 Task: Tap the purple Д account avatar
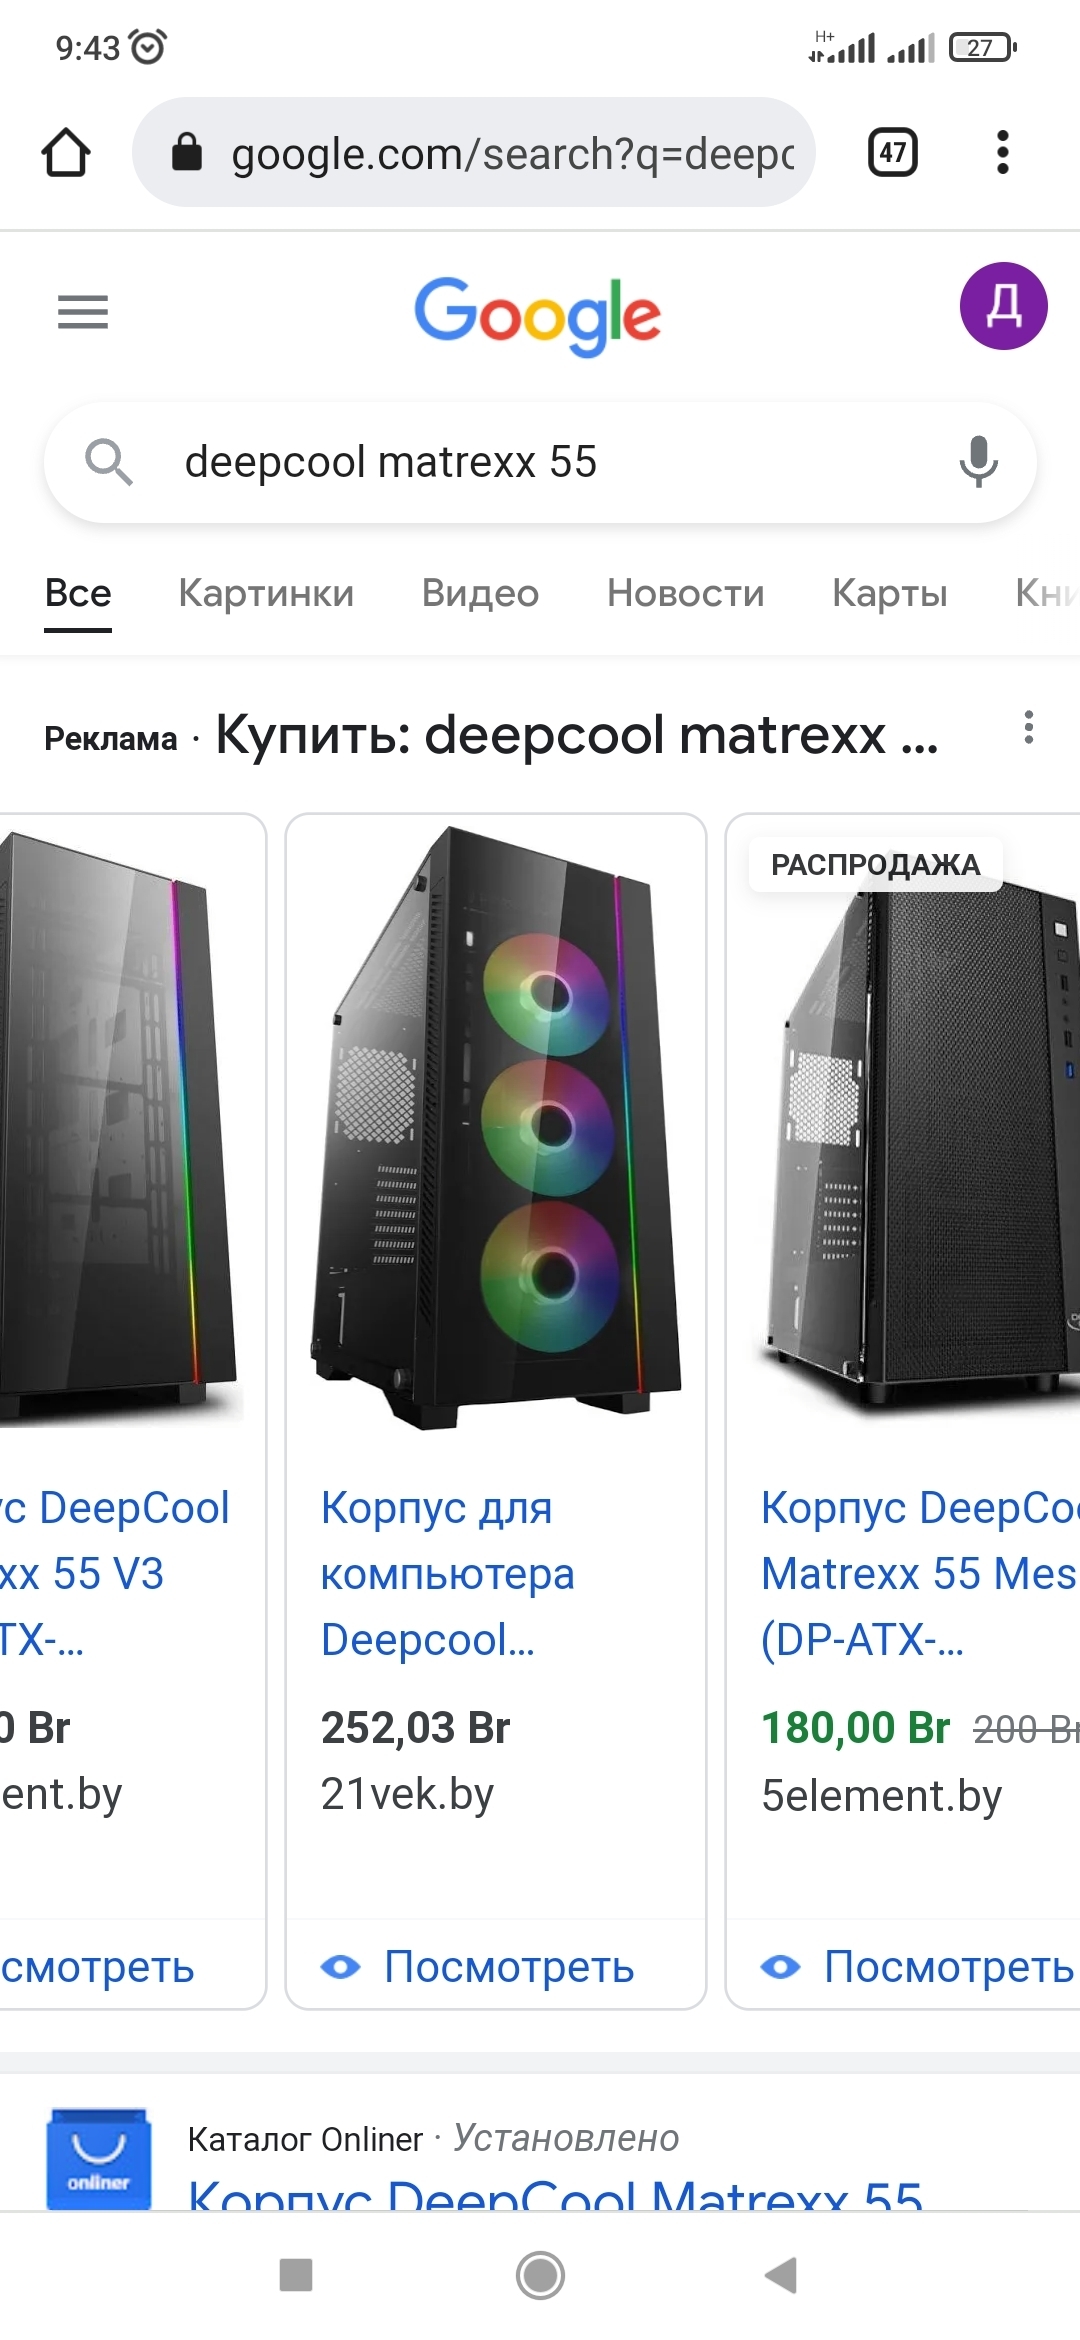[1003, 306]
